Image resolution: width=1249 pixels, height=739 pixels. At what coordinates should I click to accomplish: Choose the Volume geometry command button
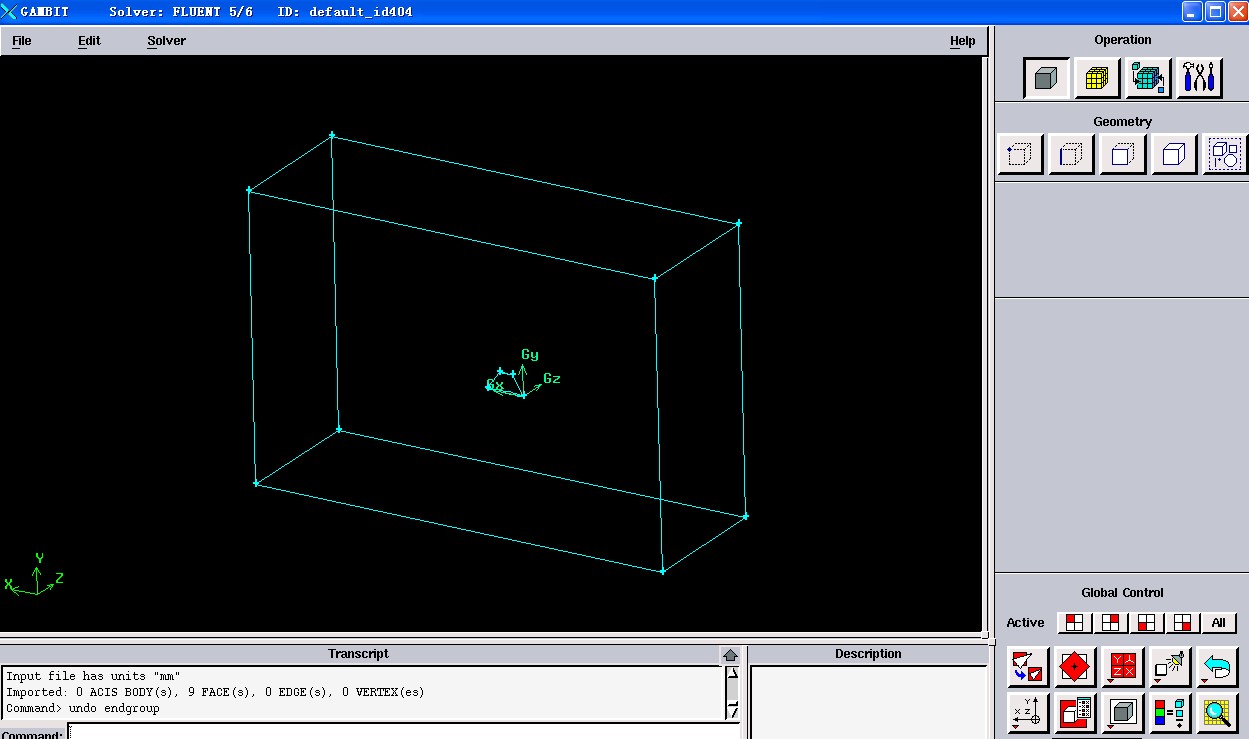point(1174,155)
